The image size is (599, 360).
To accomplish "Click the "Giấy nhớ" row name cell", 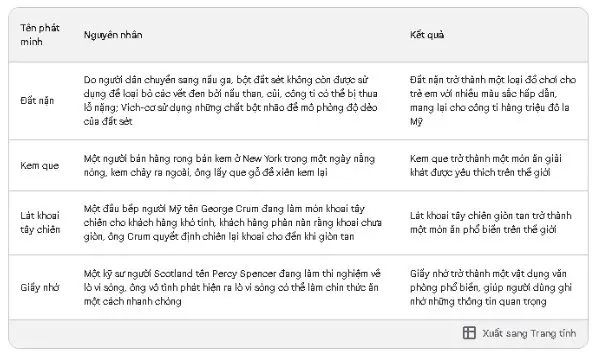I will [x=40, y=287].
